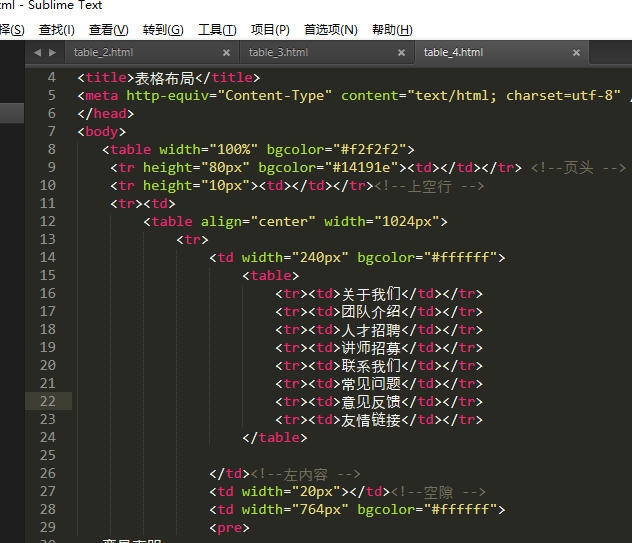The width and height of the screenshot is (632, 543).
Task: Click the 意见反馈 cell text
Action: [x=371, y=402]
